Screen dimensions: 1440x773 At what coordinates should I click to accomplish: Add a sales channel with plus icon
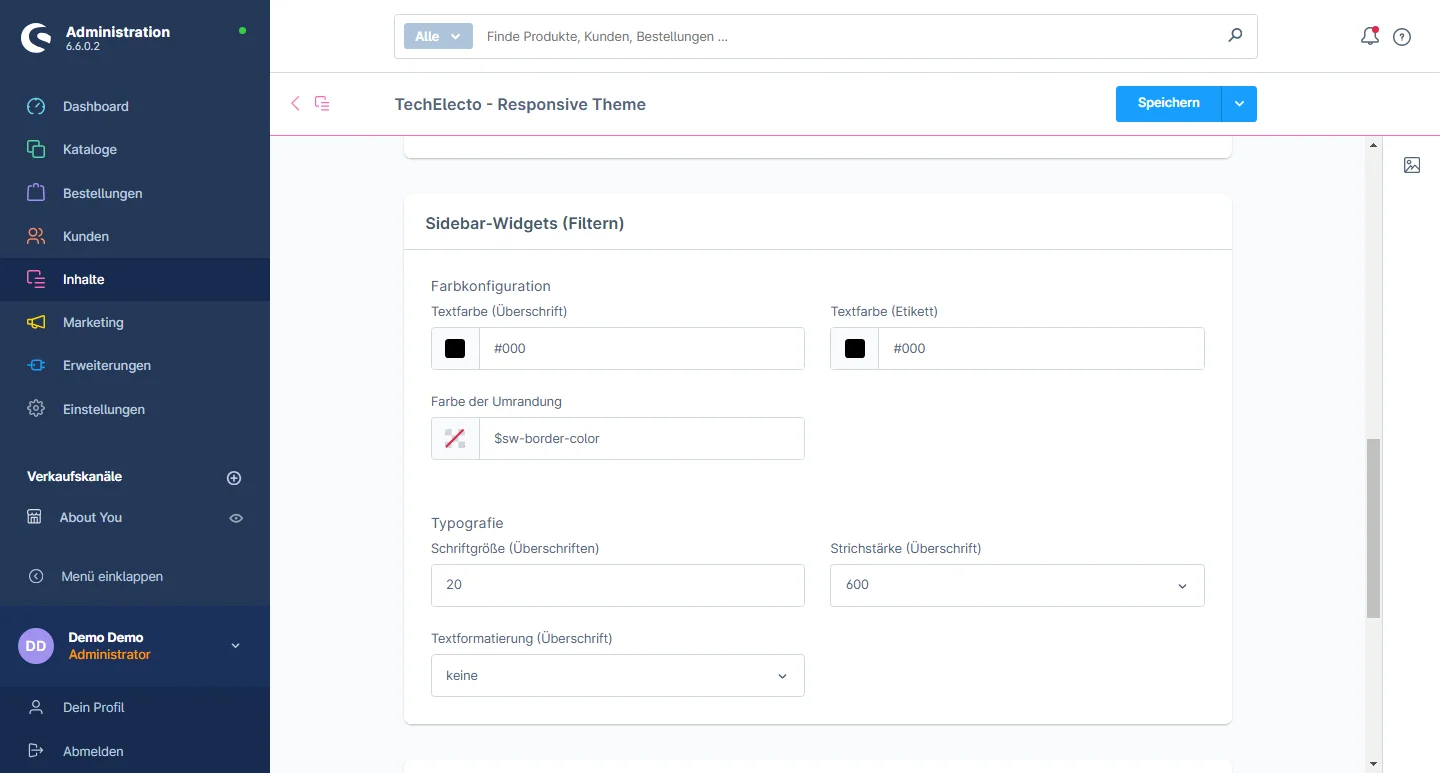234,478
